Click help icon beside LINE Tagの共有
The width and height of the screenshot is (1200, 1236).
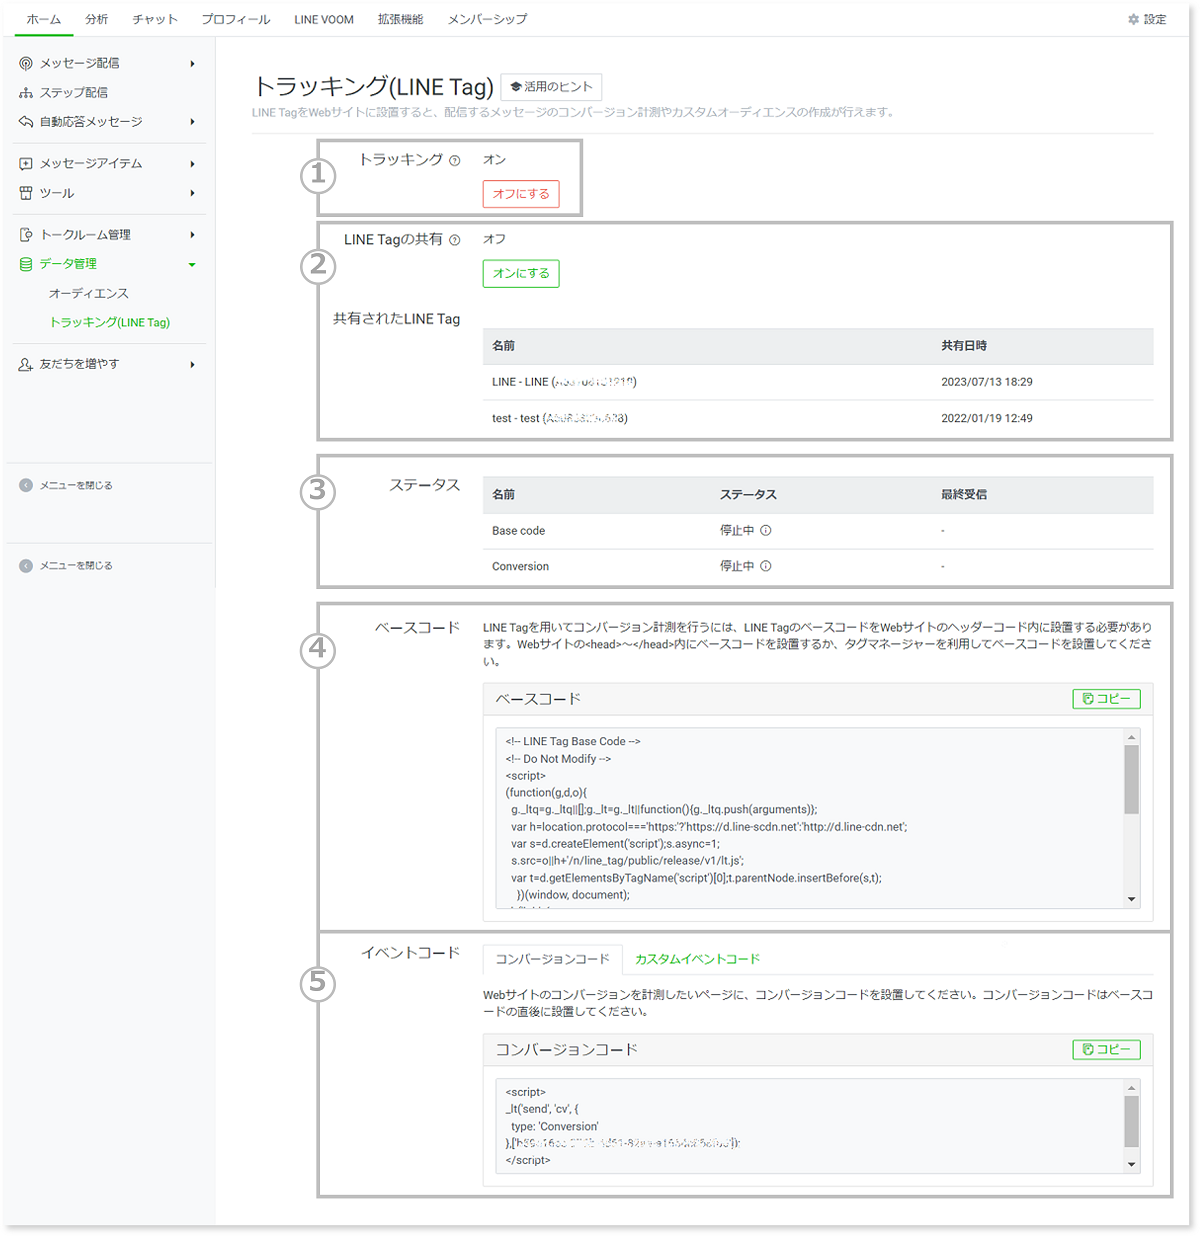455,240
